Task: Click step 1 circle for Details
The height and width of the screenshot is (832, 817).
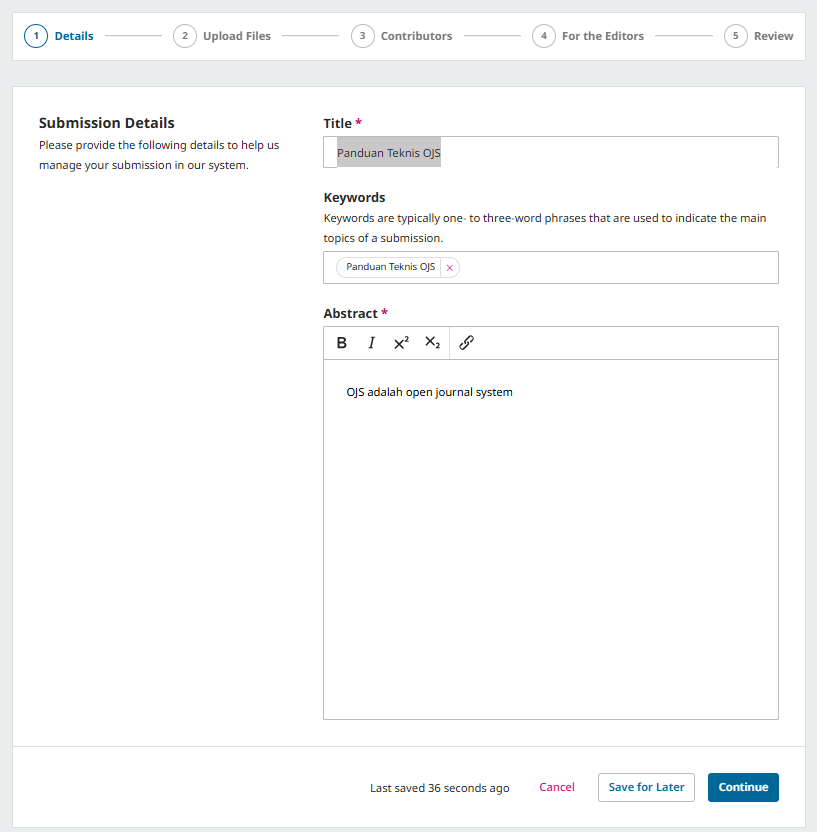Action: coord(36,36)
